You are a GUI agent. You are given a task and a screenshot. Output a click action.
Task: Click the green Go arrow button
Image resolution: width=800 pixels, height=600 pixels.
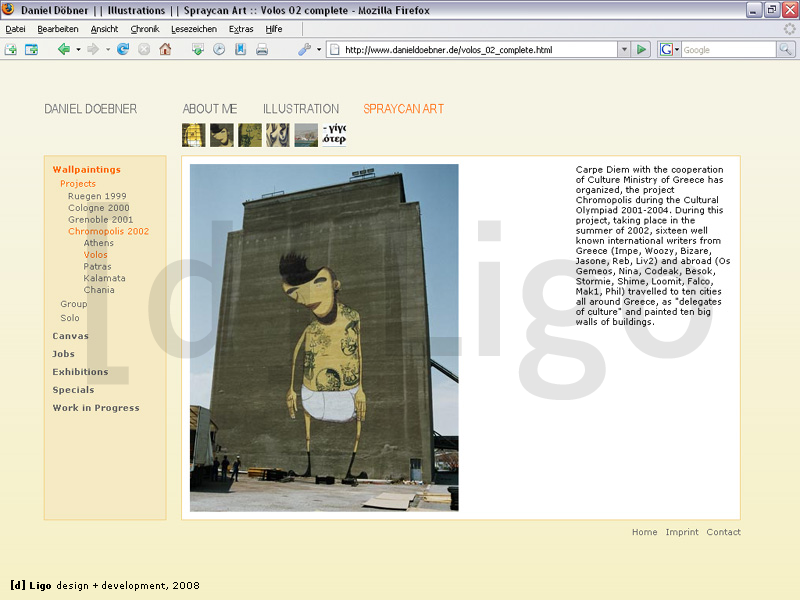641,49
